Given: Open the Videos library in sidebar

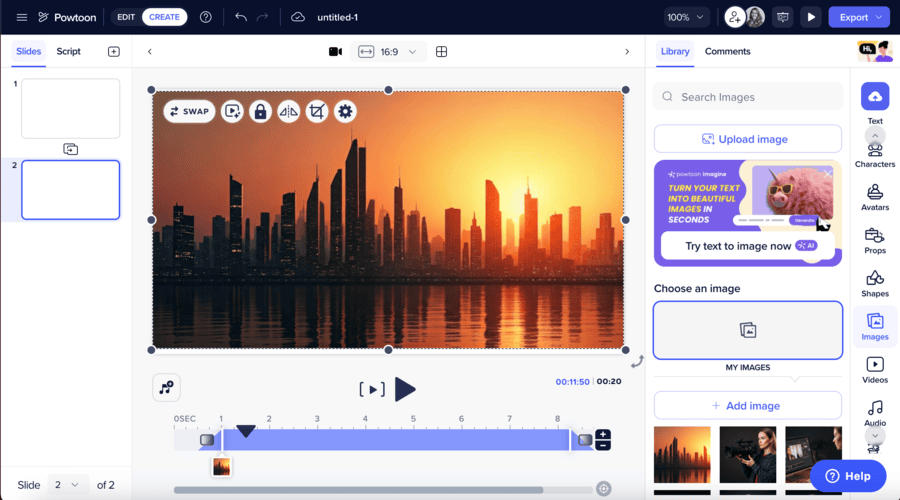Looking at the screenshot, I should [x=875, y=370].
